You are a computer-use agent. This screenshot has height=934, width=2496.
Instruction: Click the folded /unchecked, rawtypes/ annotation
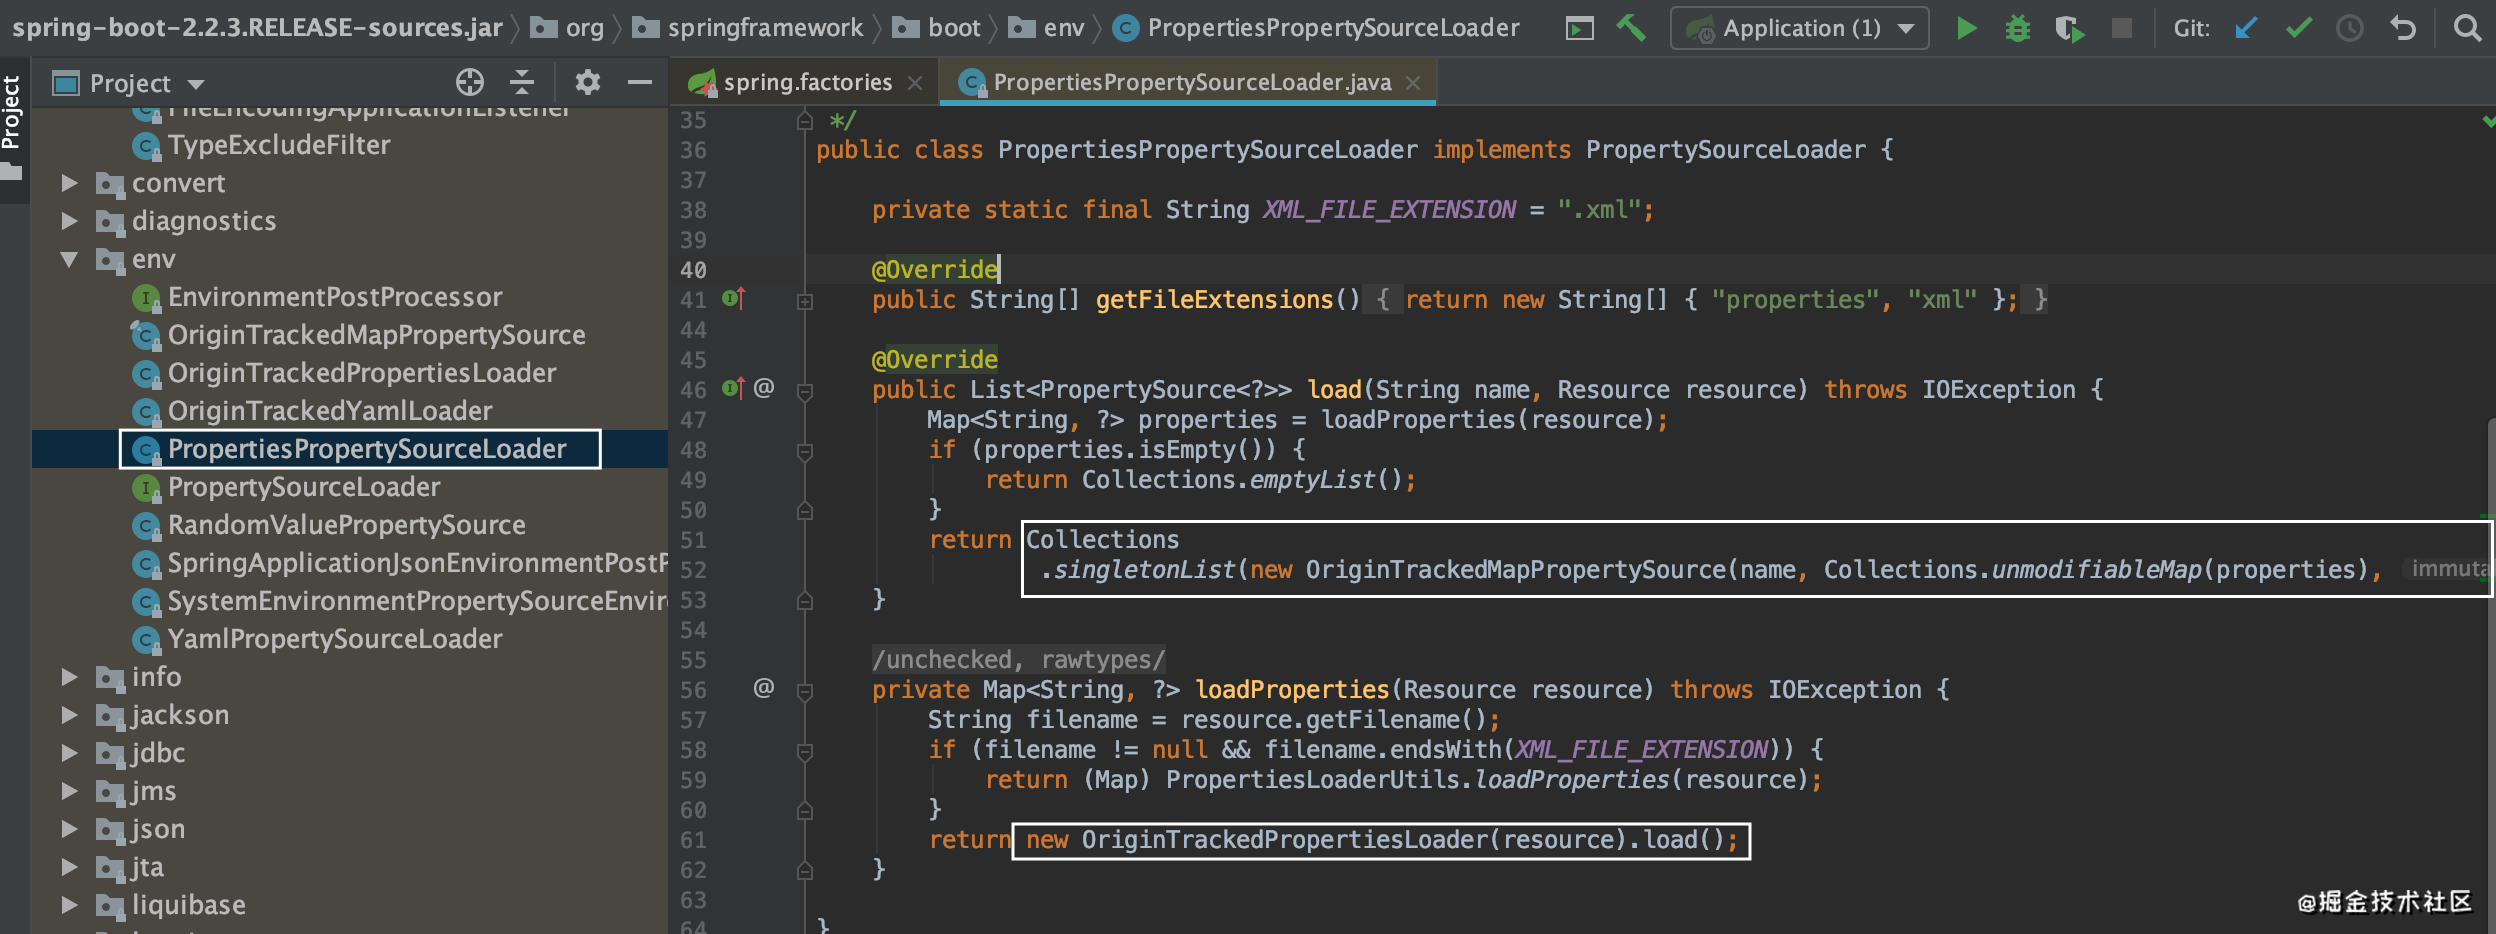click(1019, 659)
